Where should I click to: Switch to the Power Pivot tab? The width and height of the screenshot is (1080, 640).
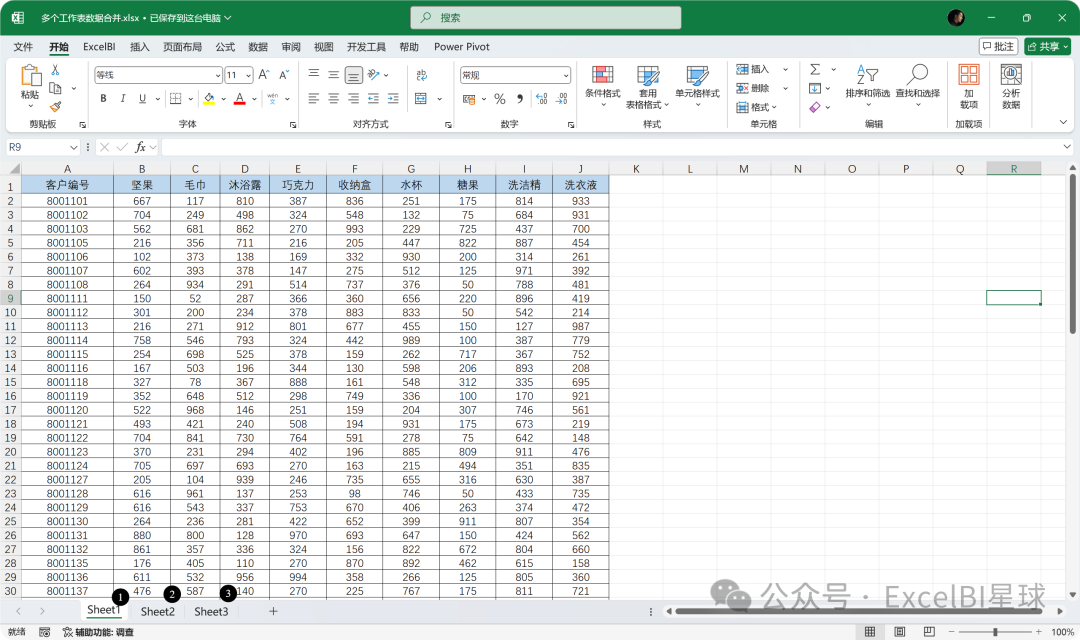(x=461, y=47)
